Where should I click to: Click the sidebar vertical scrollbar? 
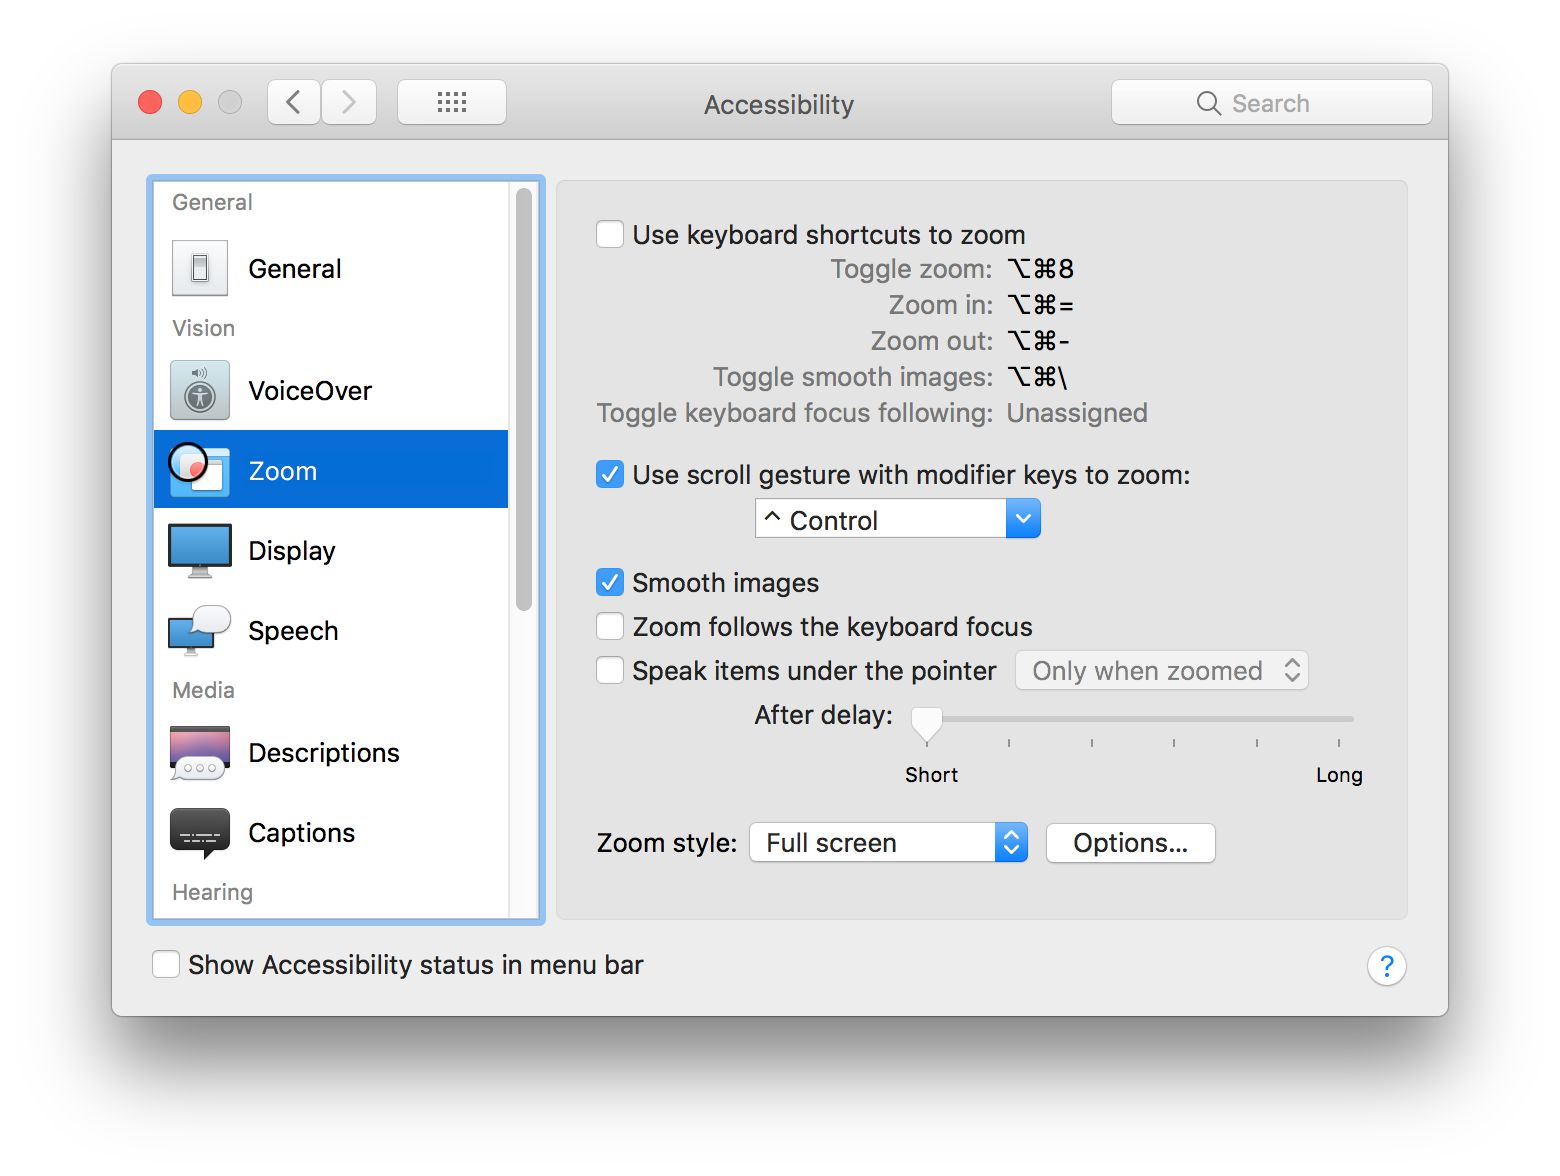[x=524, y=399]
